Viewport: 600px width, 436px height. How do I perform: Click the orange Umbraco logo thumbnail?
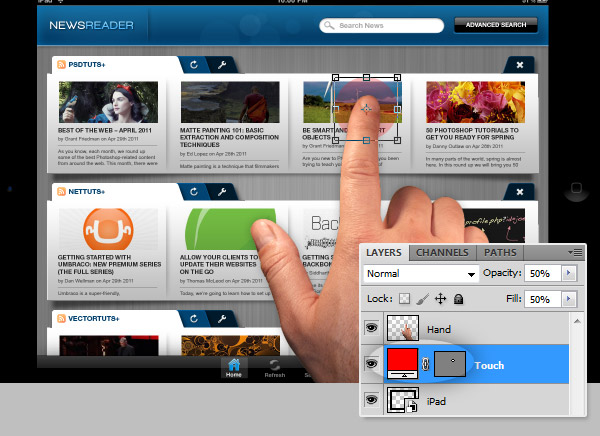pos(108,229)
